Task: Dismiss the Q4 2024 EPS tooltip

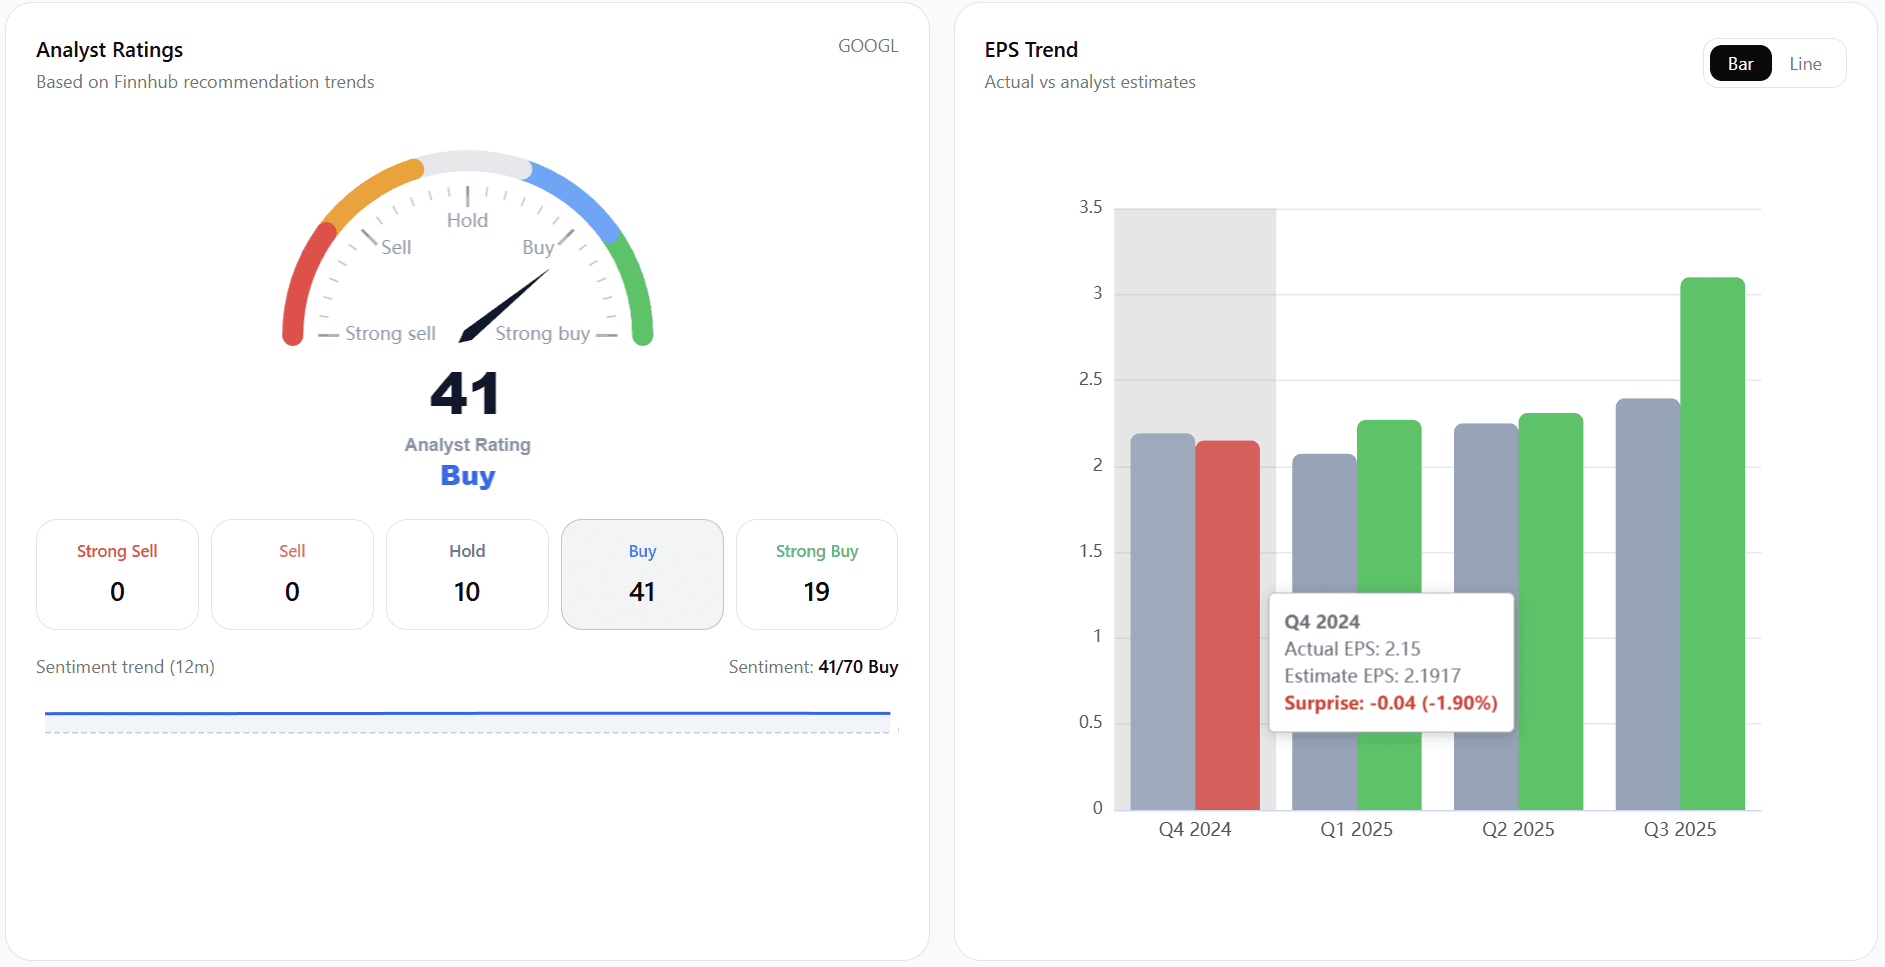Action: 1391,662
